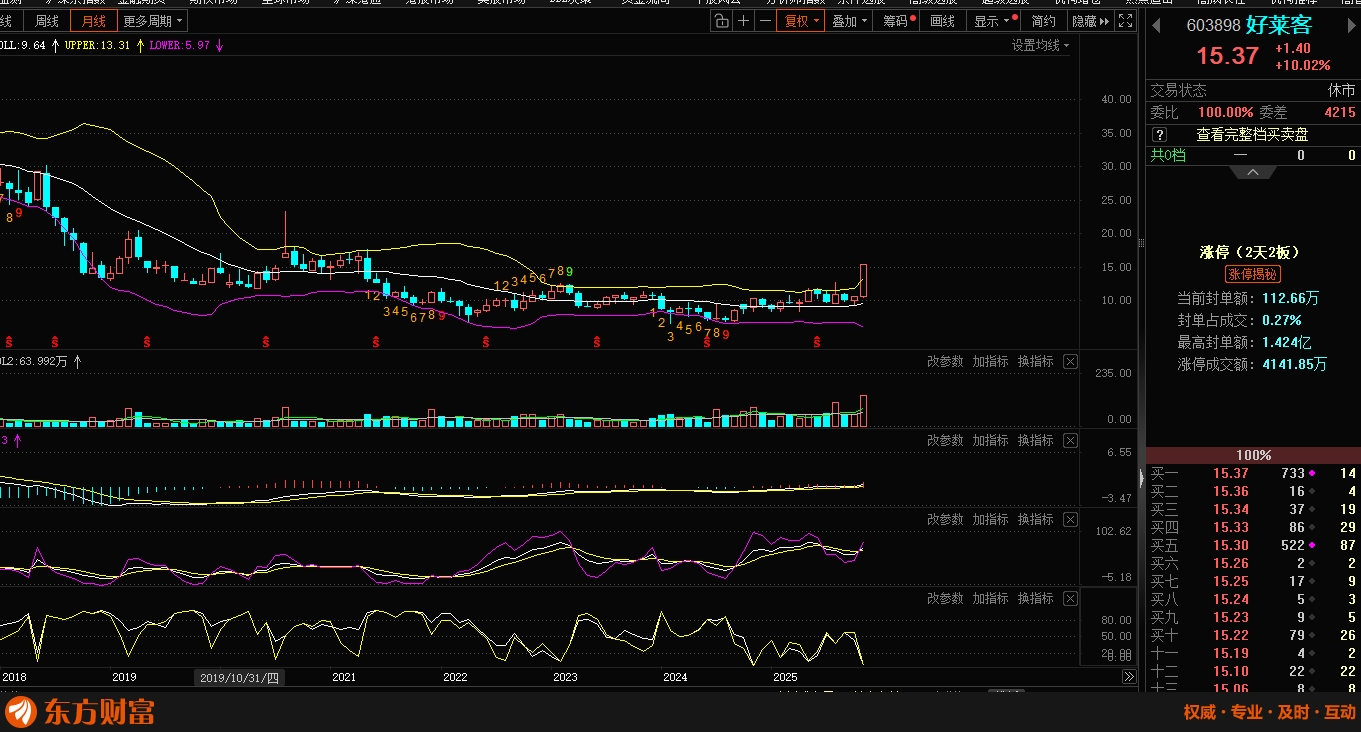Click 换指标 in the MACD panel
This screenshot has width=1361, height=732.
click(x=1035, y=440)
